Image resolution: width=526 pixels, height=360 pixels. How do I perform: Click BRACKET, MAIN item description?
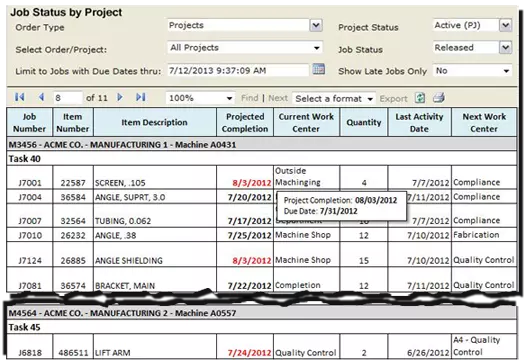[125, 286]
